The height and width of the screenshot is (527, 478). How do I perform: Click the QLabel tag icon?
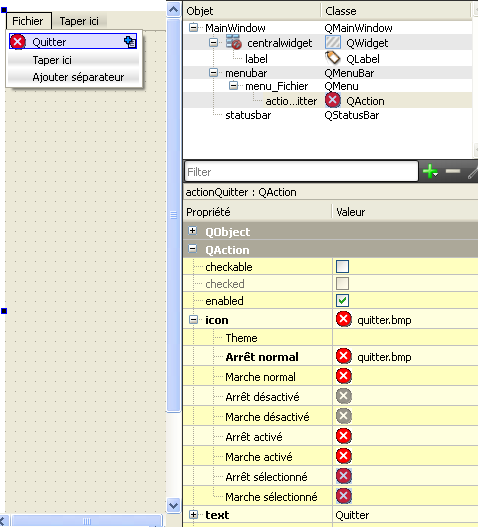[x=333, y=58]
